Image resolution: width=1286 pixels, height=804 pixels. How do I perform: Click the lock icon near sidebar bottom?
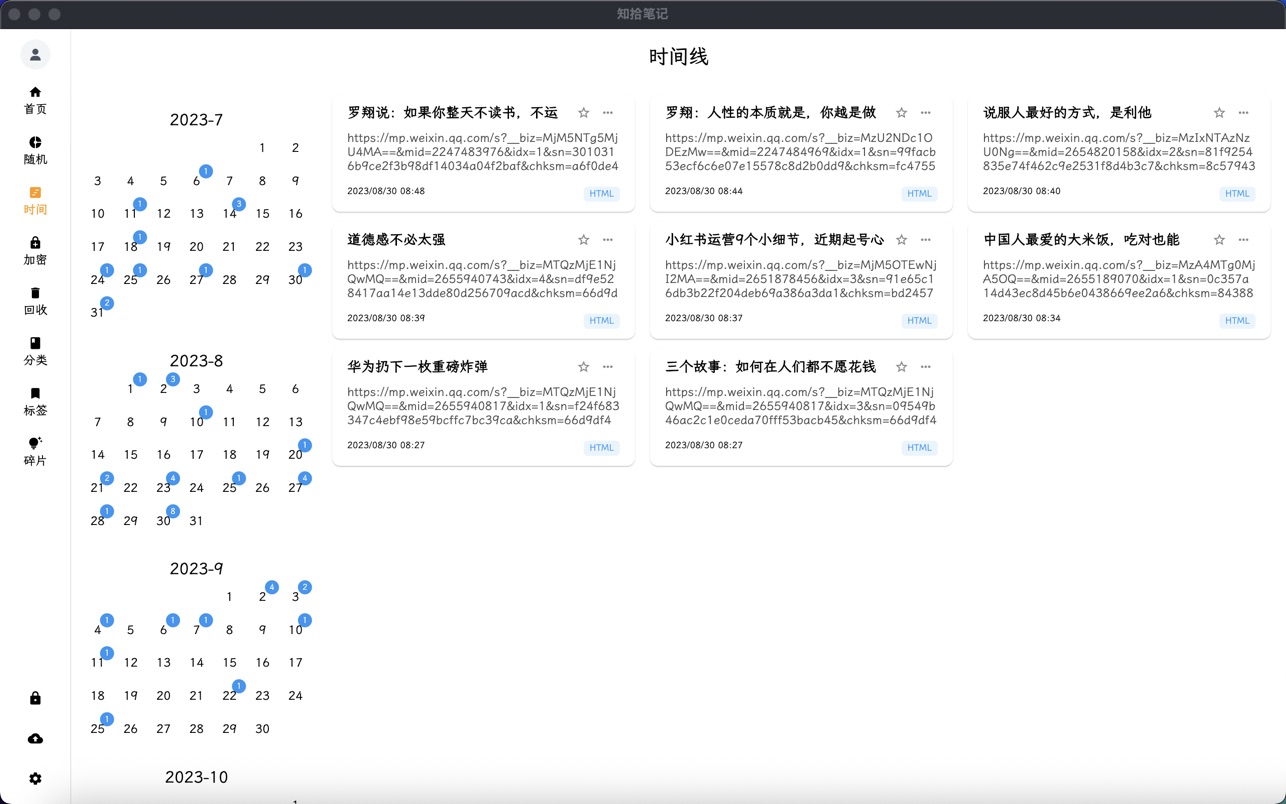pyautogui.click(x=35, y=698)
